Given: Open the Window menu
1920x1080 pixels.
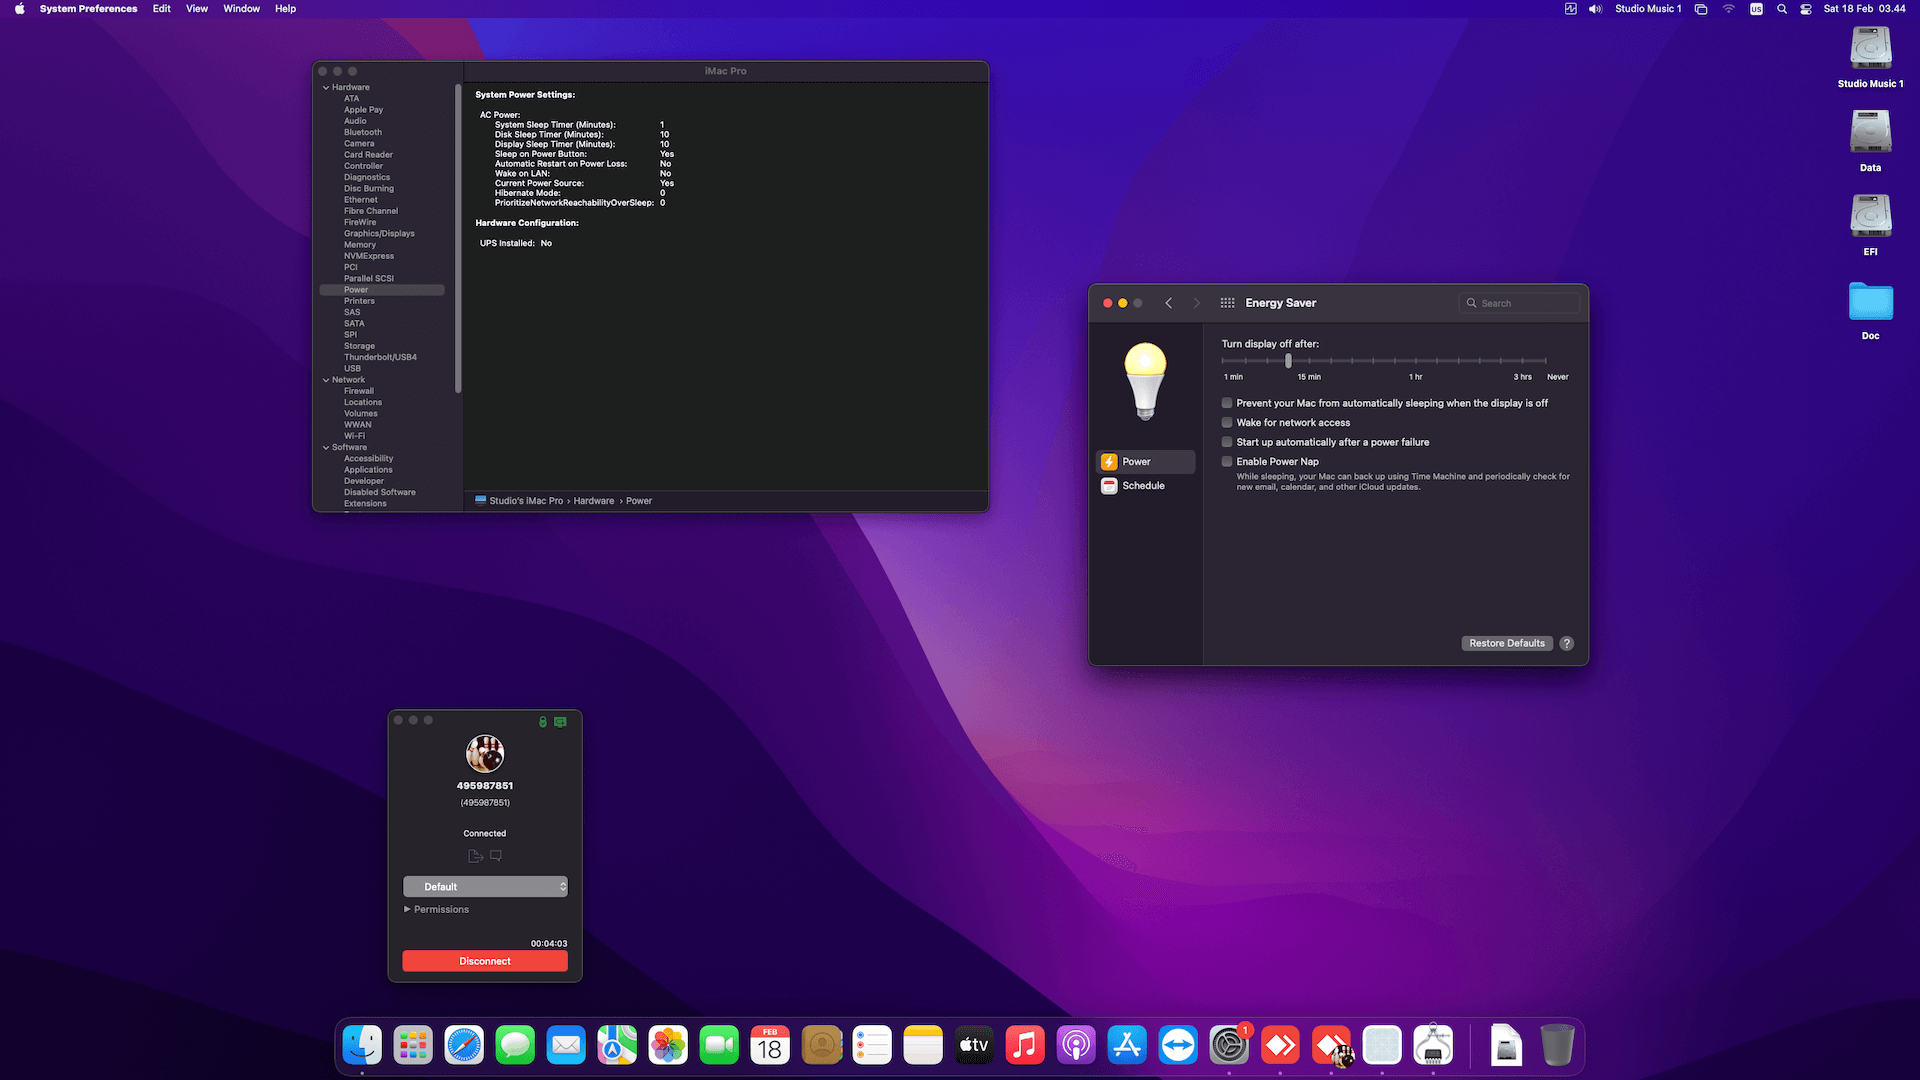Looking at the screenshot, I should coord(241,9).
